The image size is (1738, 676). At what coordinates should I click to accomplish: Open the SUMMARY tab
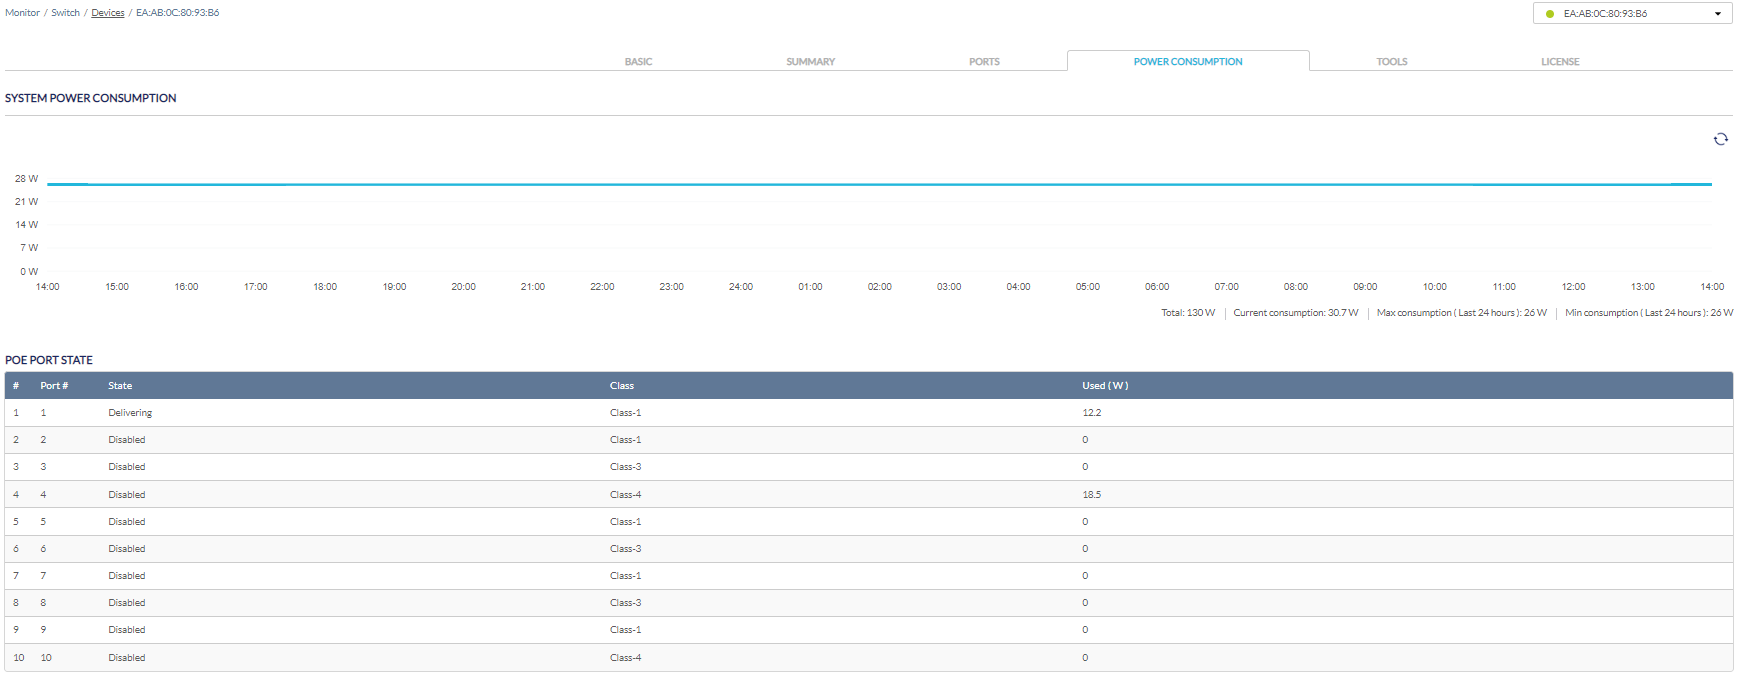810,62
